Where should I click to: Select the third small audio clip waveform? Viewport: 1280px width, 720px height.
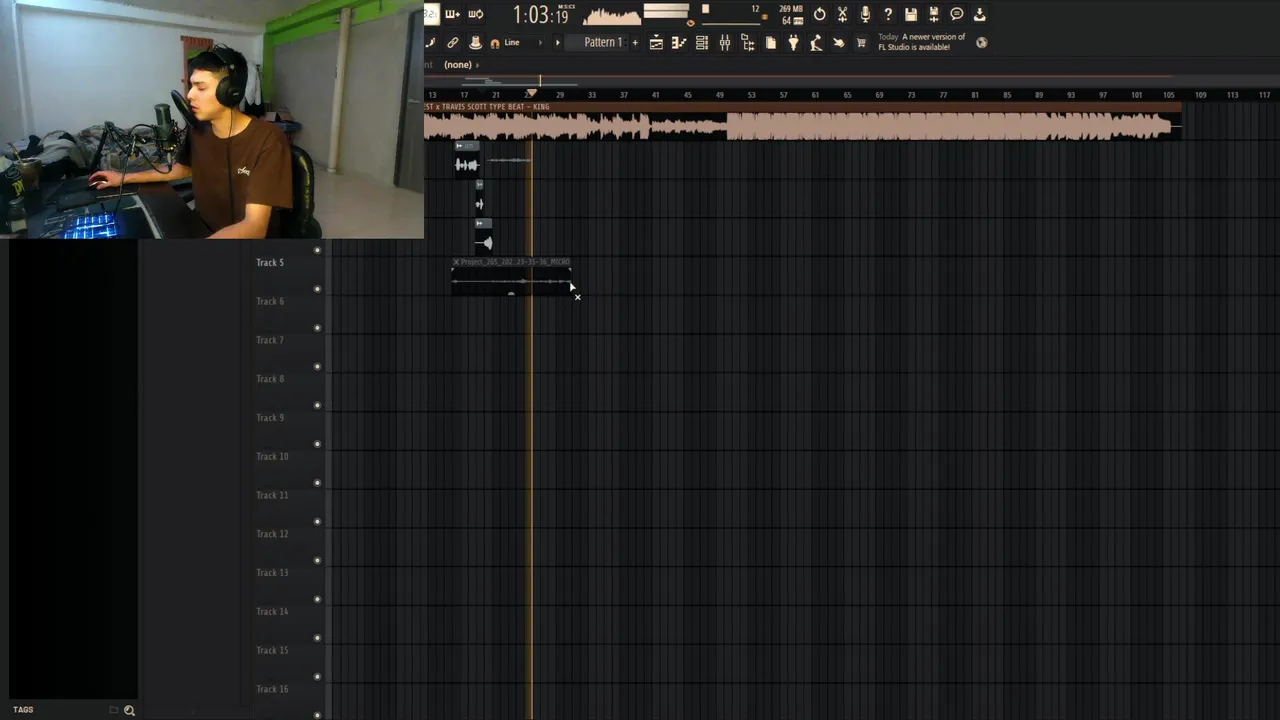pos(484,243)
